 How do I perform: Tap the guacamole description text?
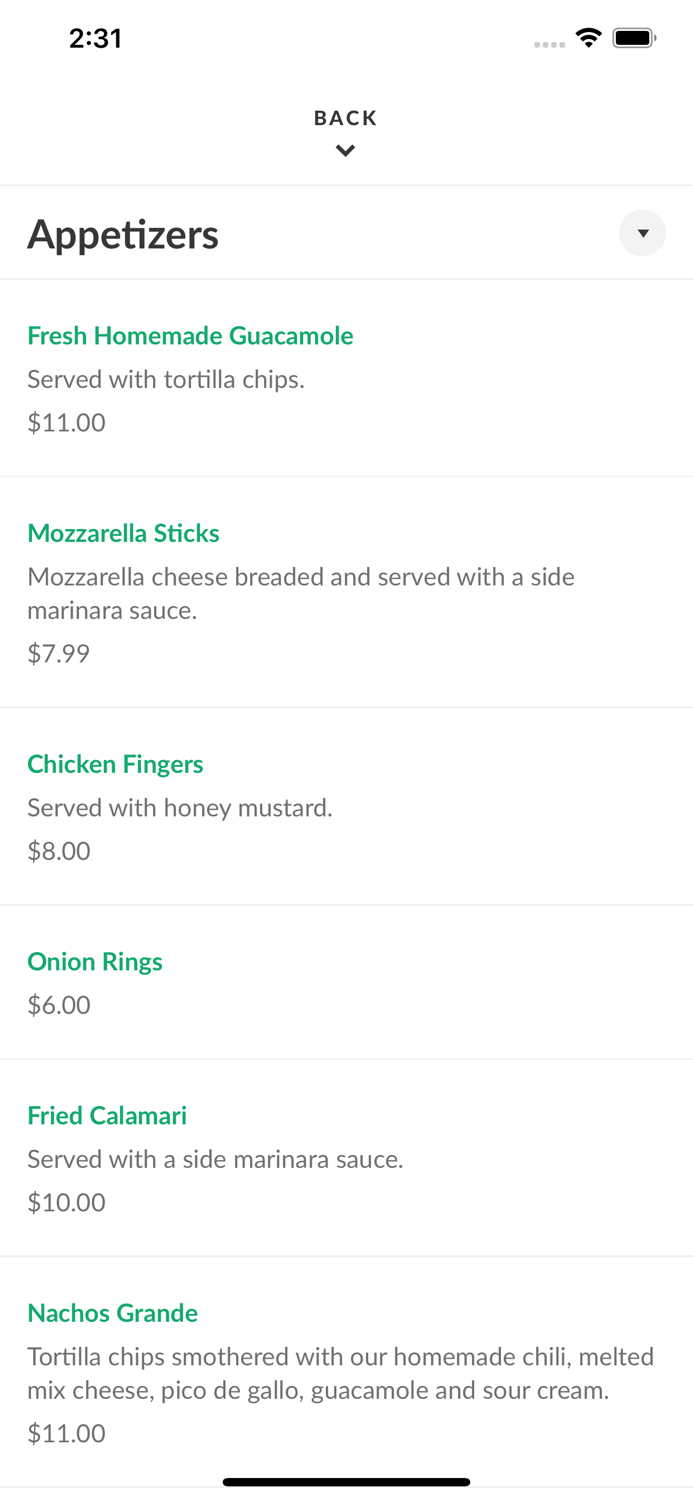pos(166,379)
